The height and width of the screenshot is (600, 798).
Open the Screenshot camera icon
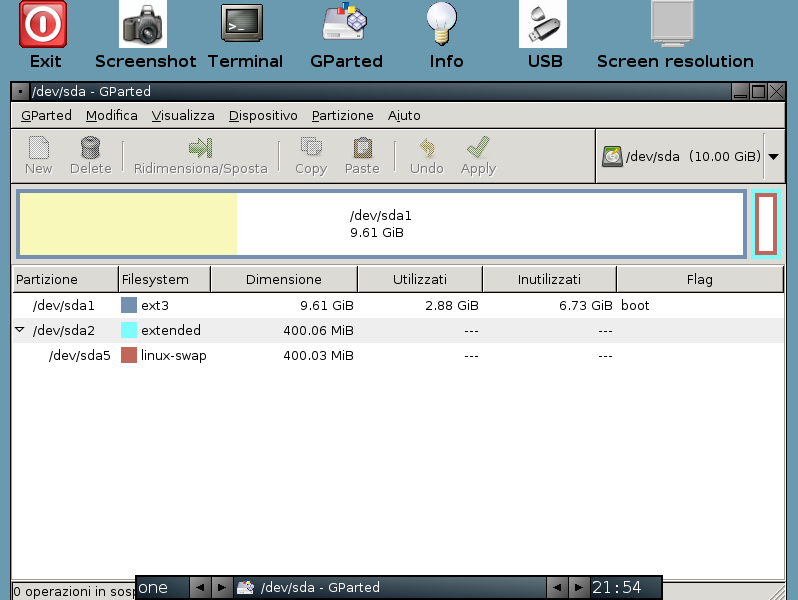point(142,24)
